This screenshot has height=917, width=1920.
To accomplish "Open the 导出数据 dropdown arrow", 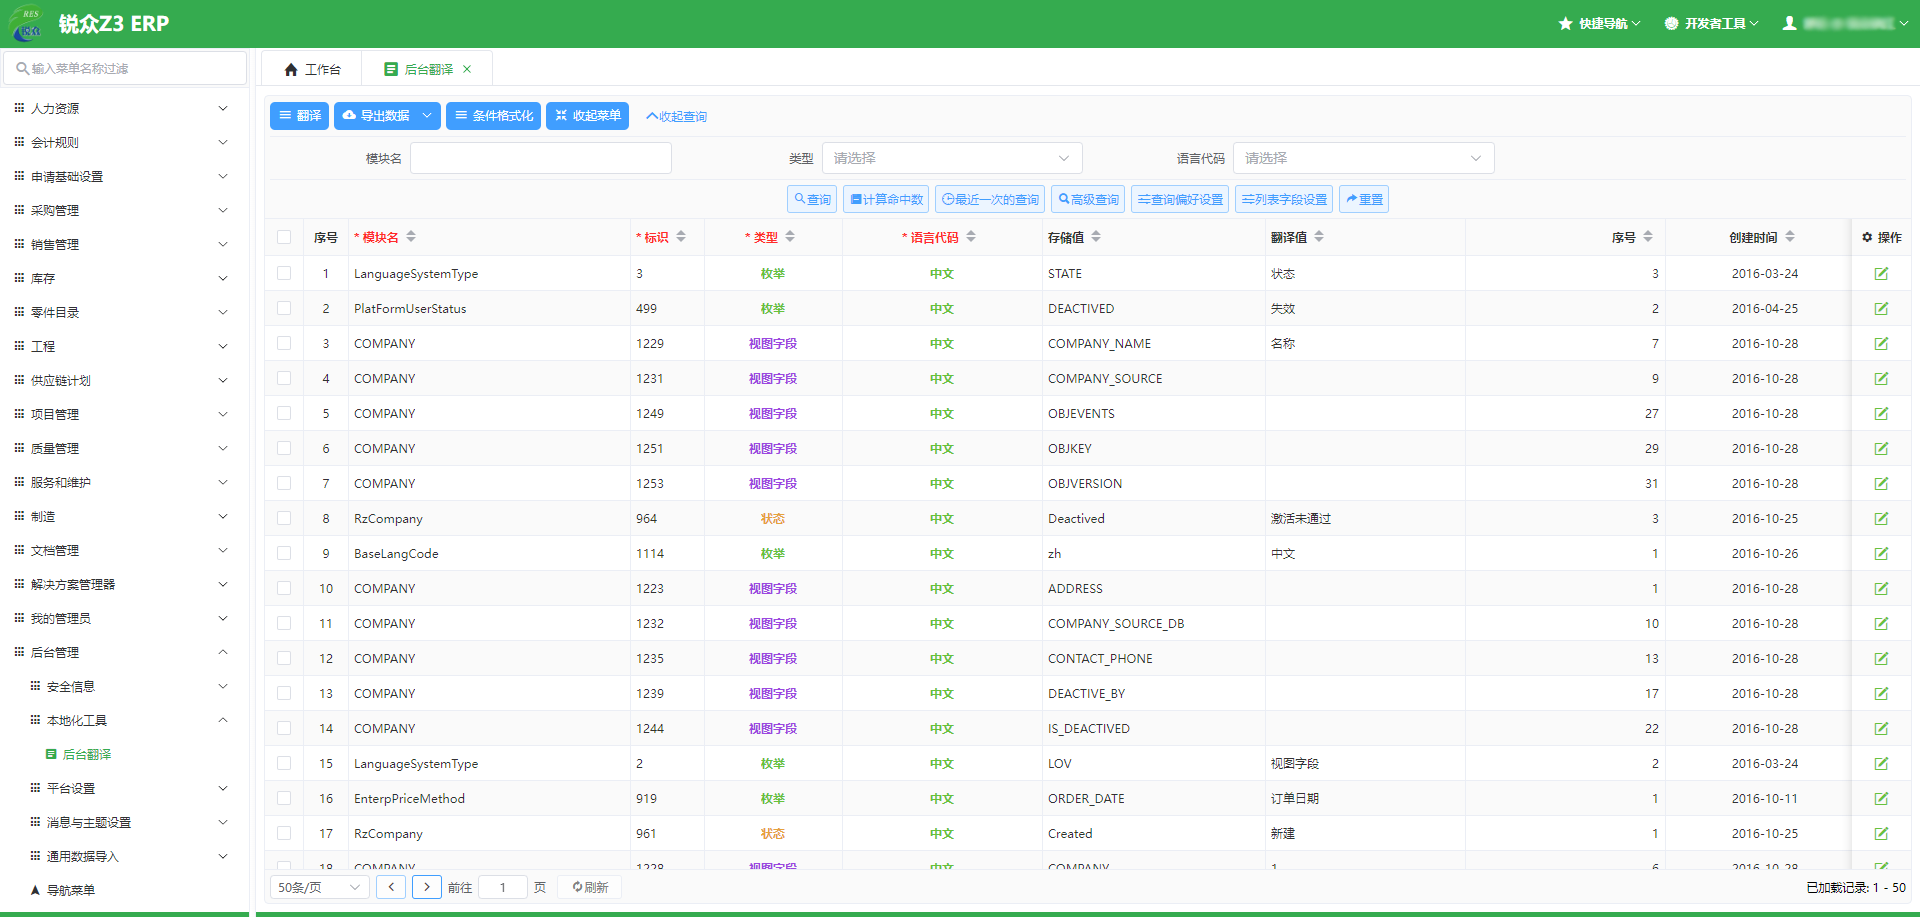I will click(427, 116).
